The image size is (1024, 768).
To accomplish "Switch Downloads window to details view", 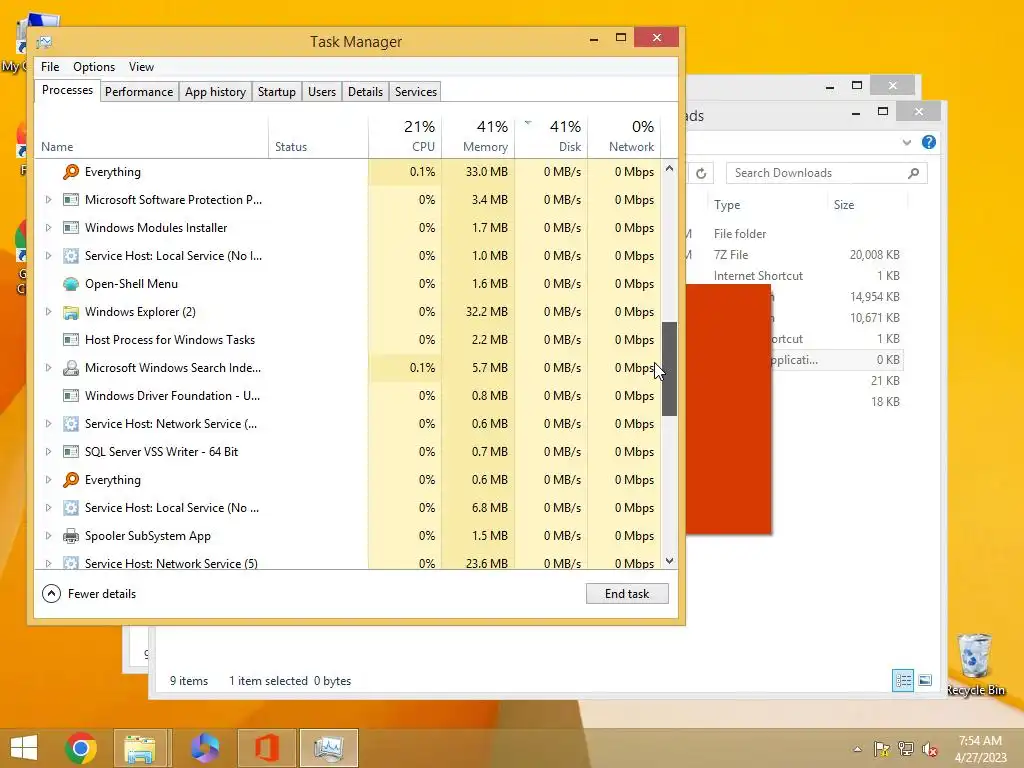I will (x=903, y=680).
